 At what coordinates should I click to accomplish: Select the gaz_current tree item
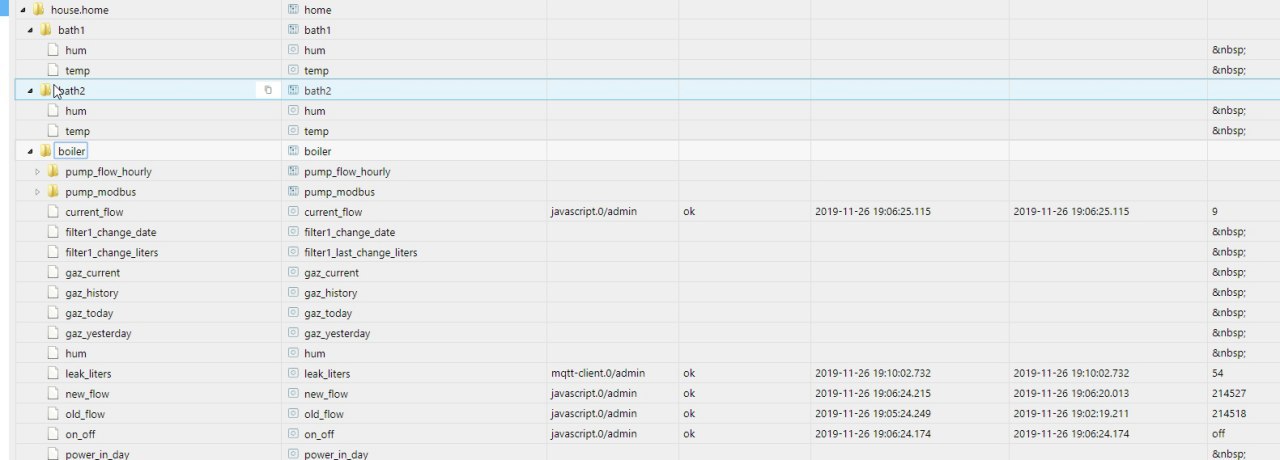(x=92, y=273)
